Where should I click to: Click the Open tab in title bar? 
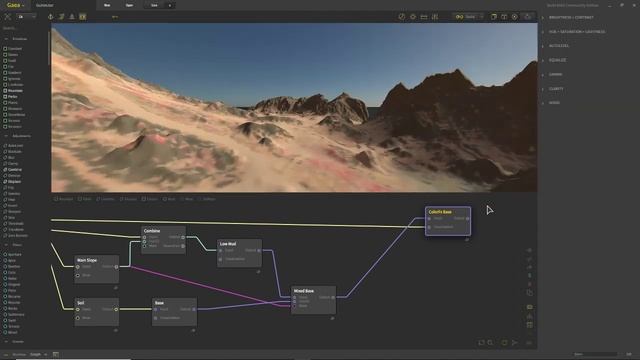click(129, 5)
